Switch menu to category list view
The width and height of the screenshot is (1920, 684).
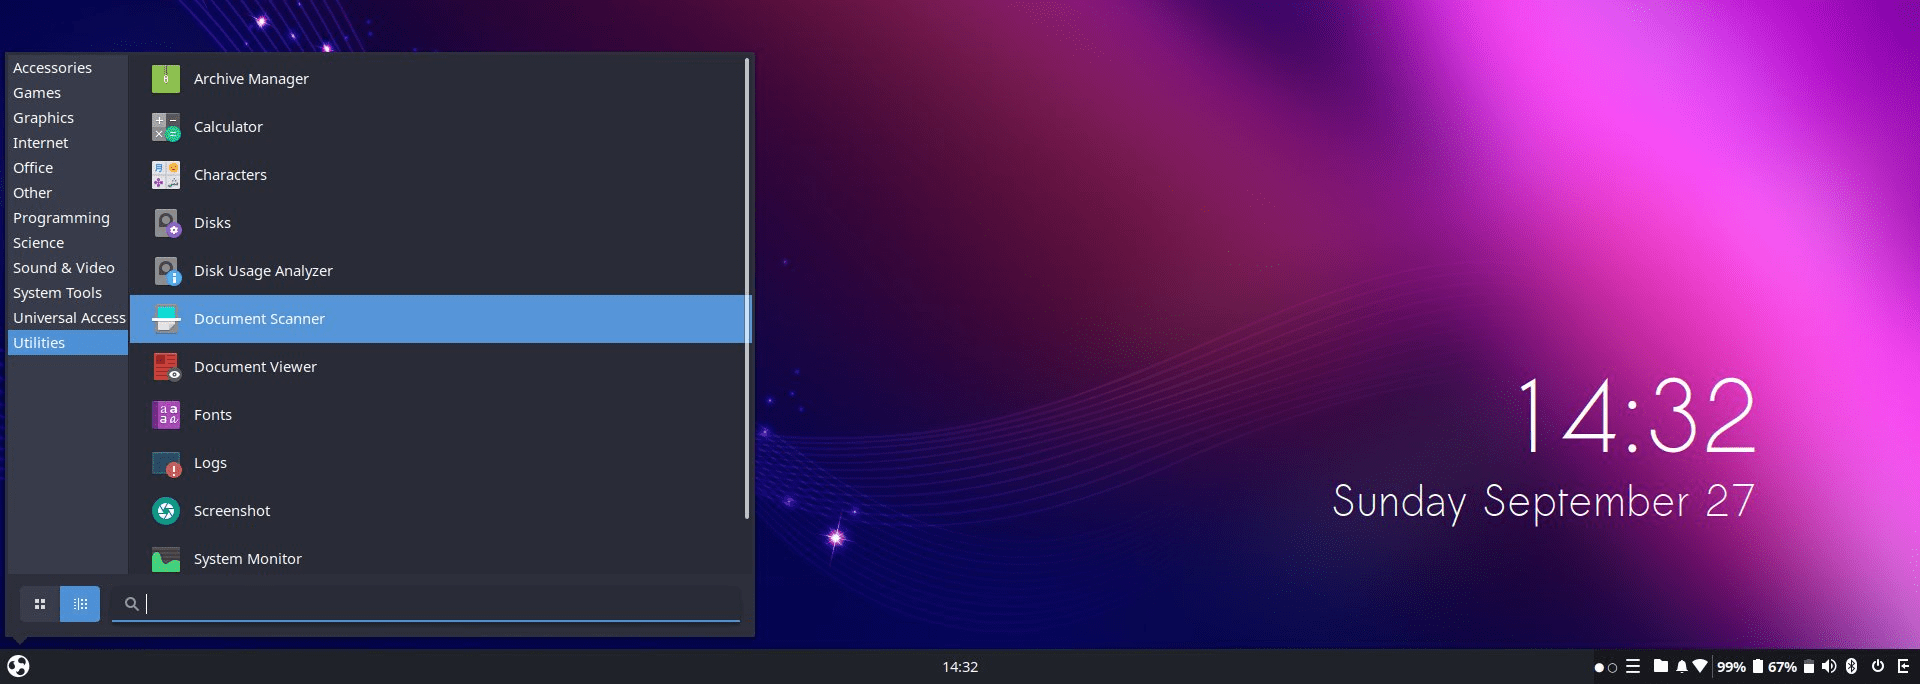coord(80,604)
